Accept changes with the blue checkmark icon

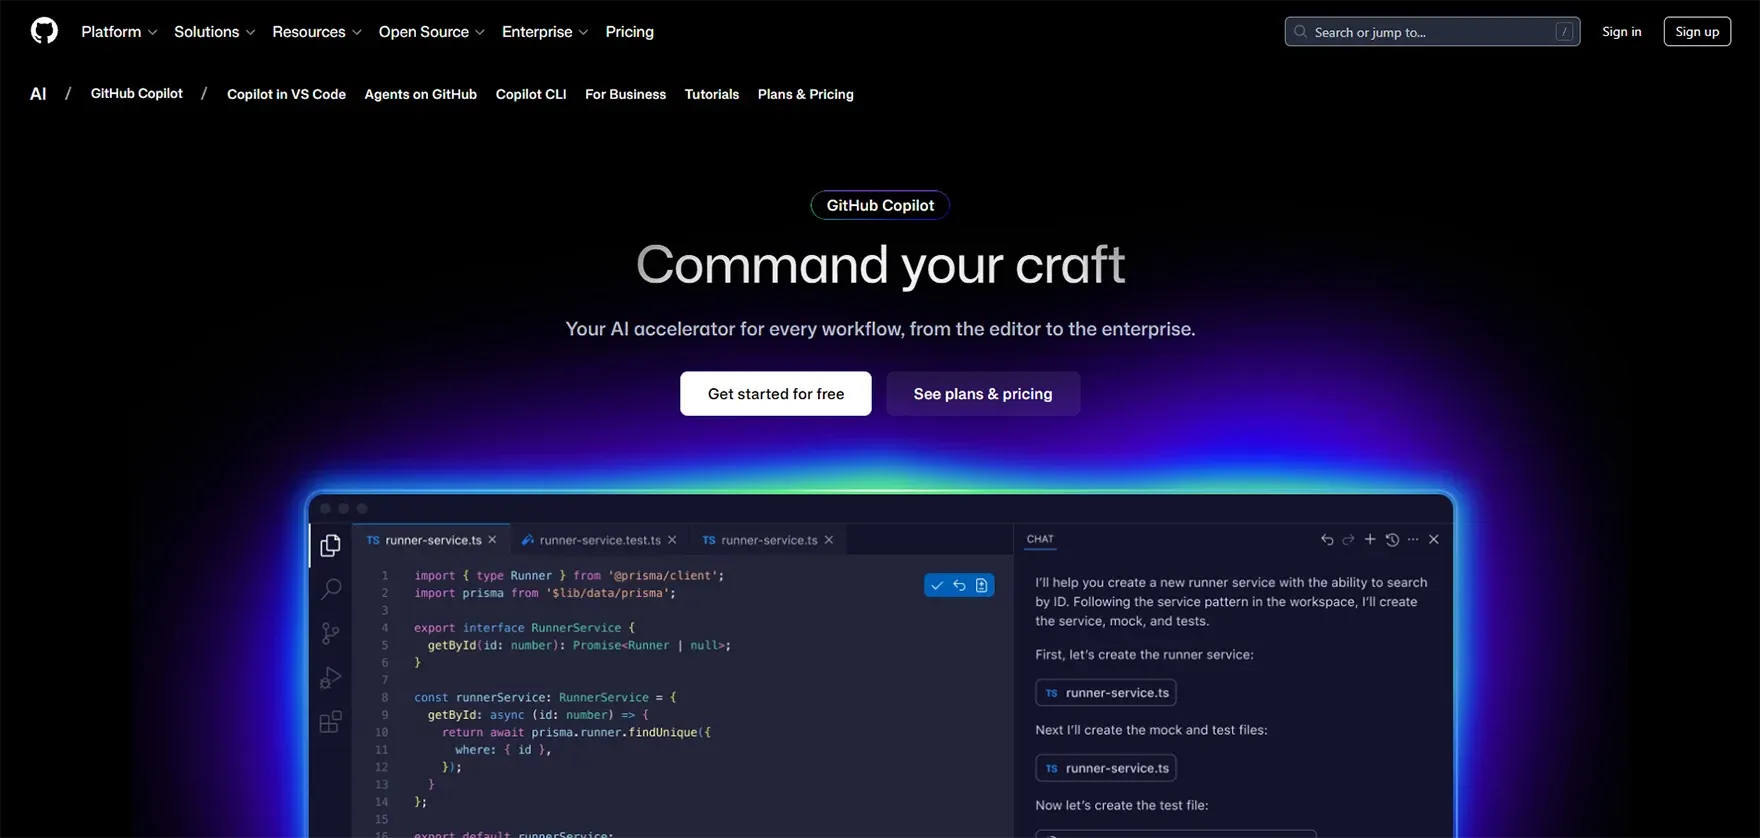[937, 585]
